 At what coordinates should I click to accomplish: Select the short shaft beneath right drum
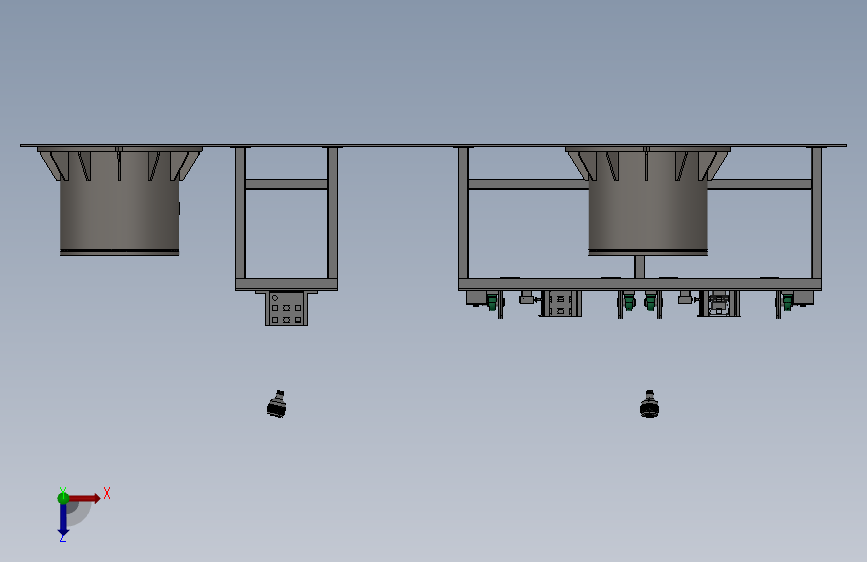click(x=639, y=267)
